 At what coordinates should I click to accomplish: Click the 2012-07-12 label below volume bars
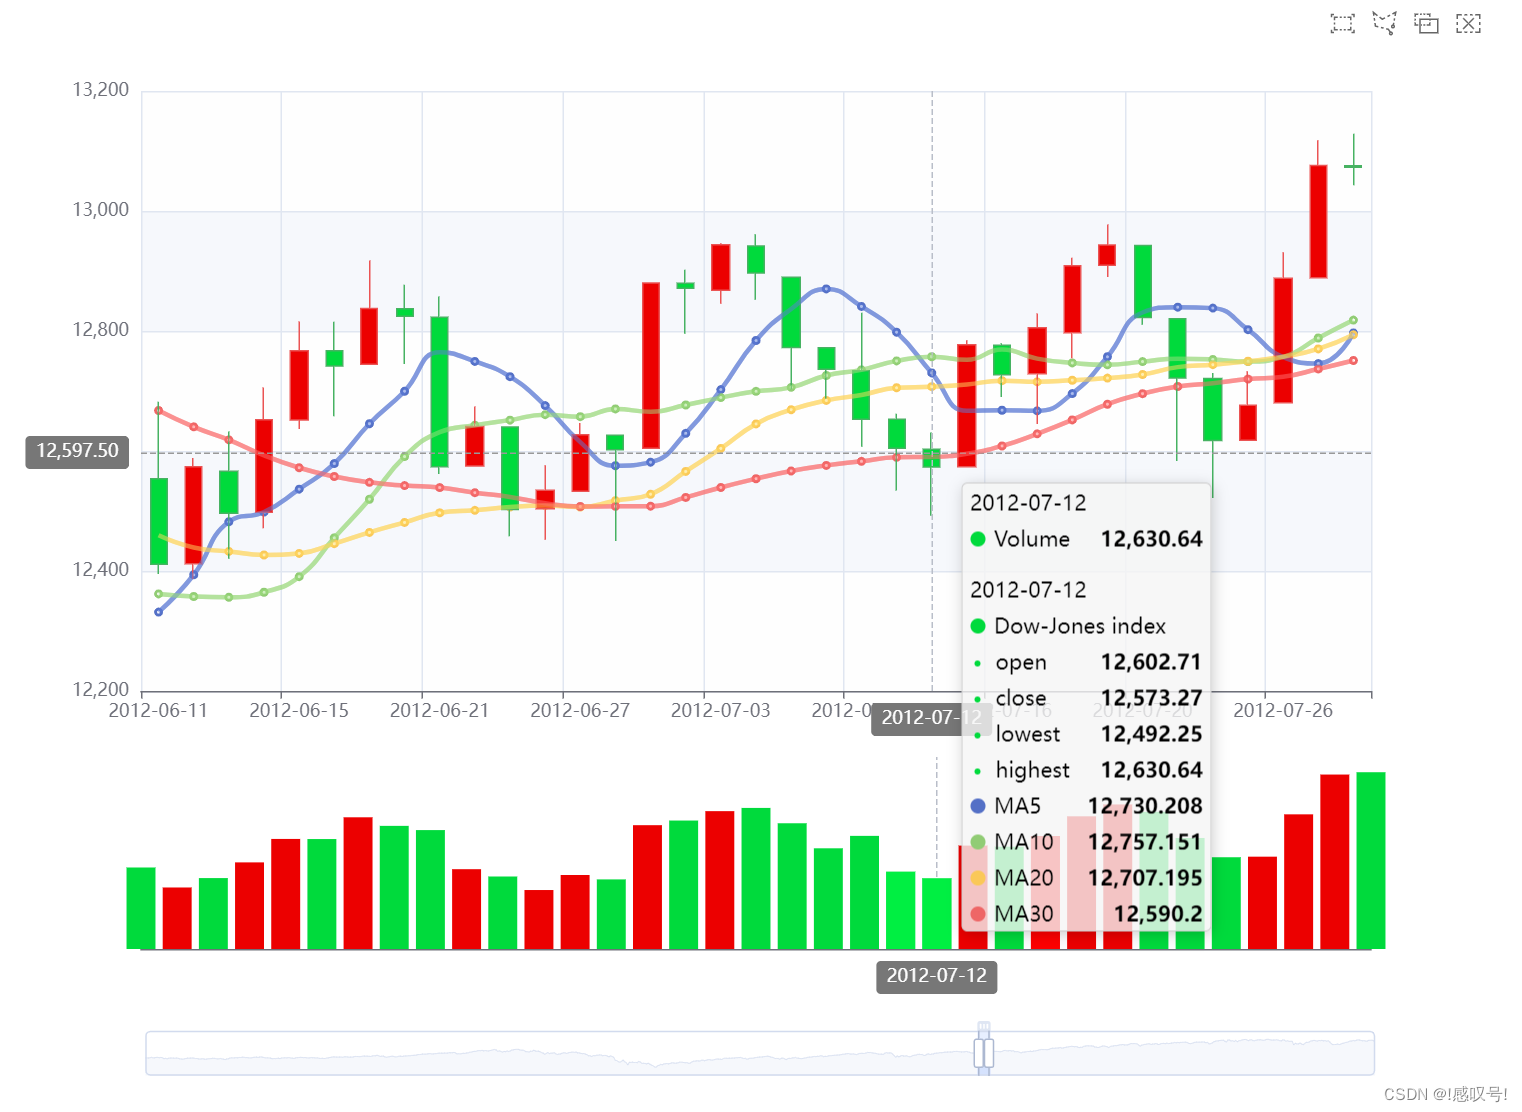tap(936, 976)
